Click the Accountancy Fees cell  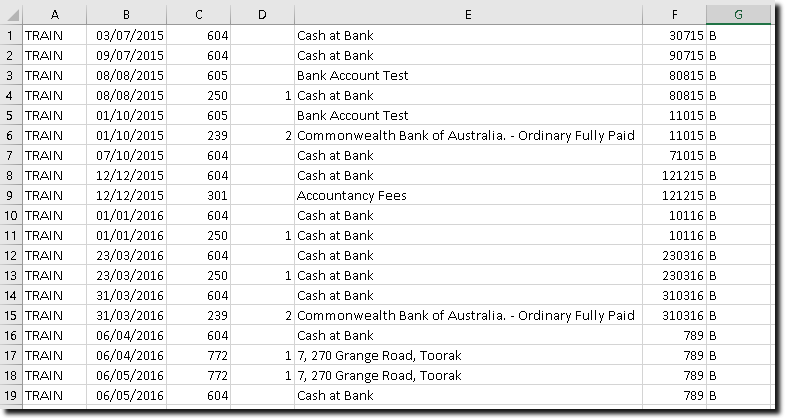coord(467,195)
